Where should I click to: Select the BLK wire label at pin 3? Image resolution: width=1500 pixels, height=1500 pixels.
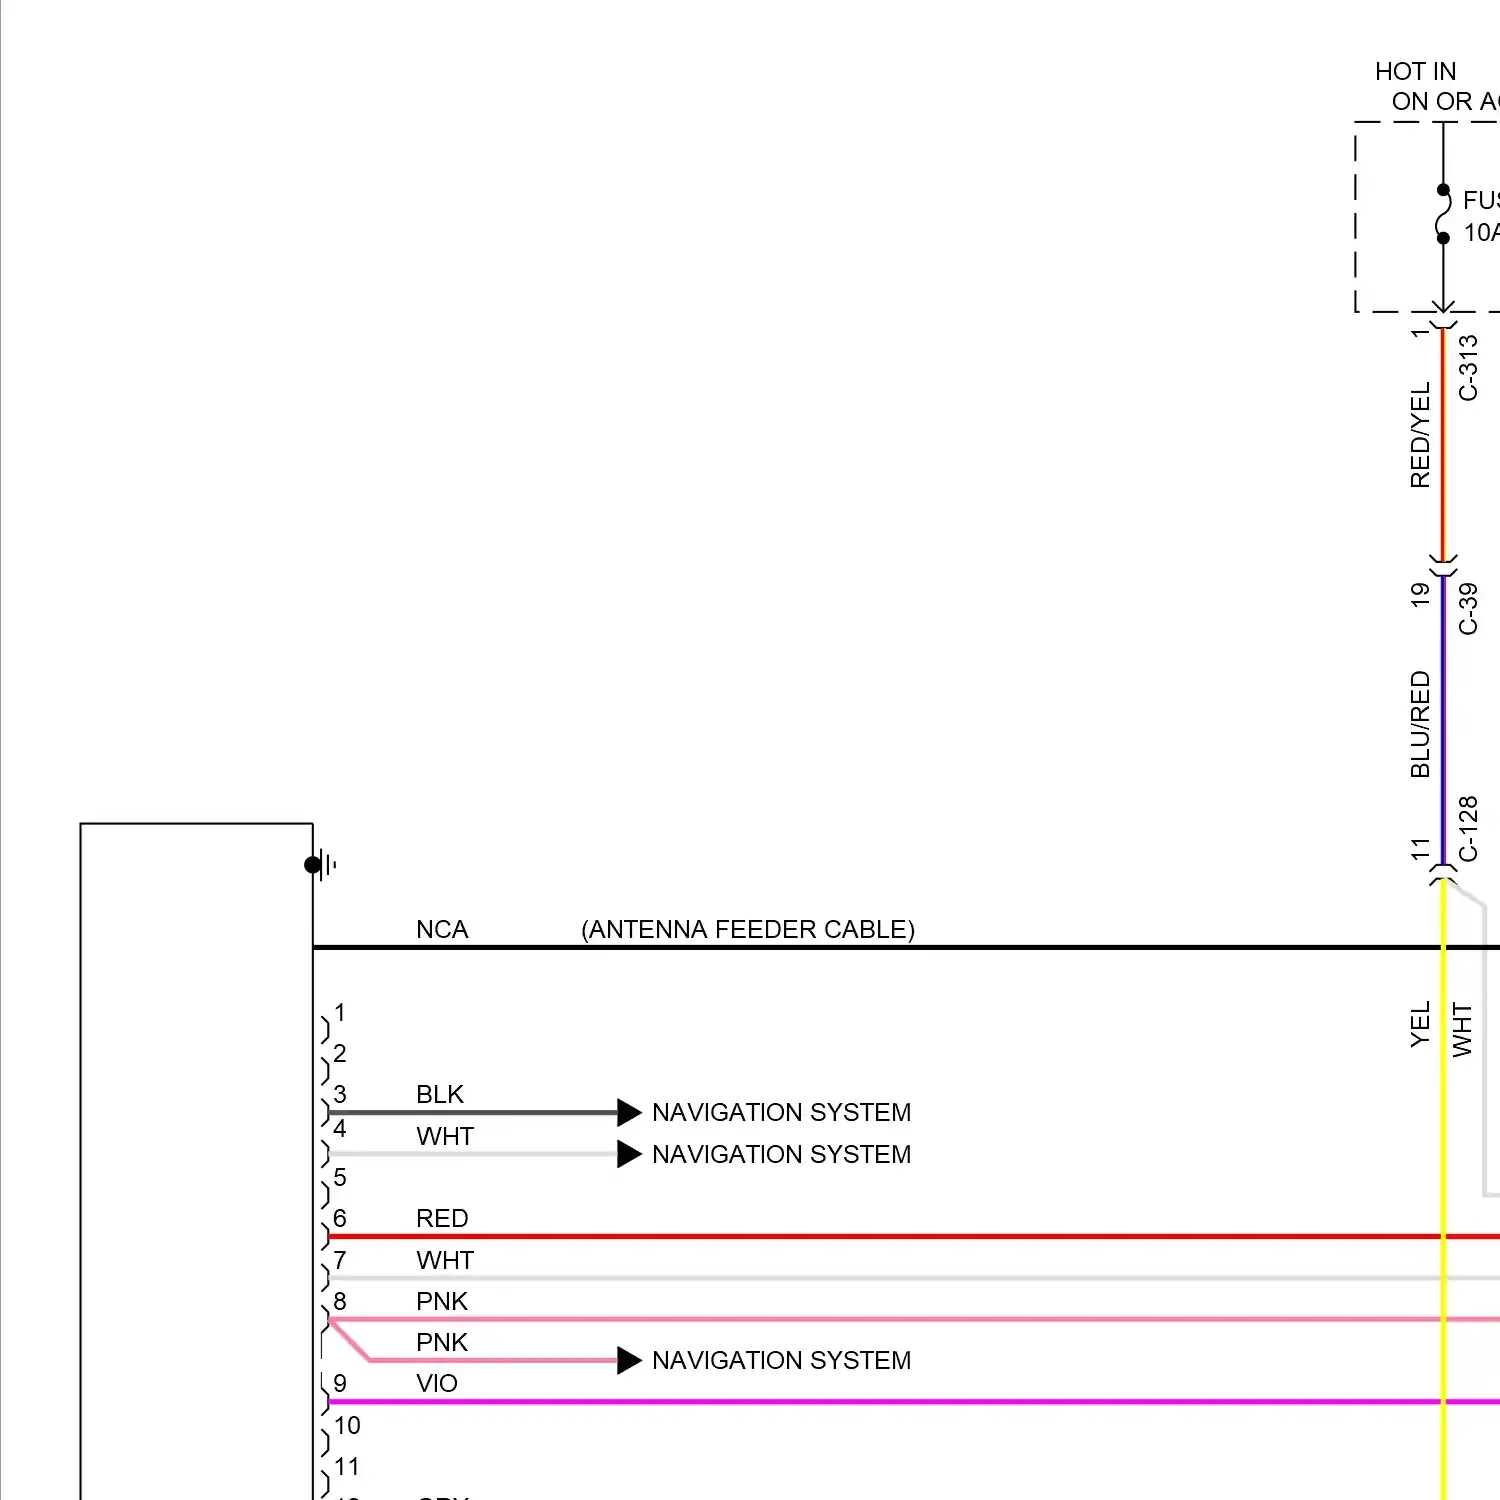tap(440, 1094)
